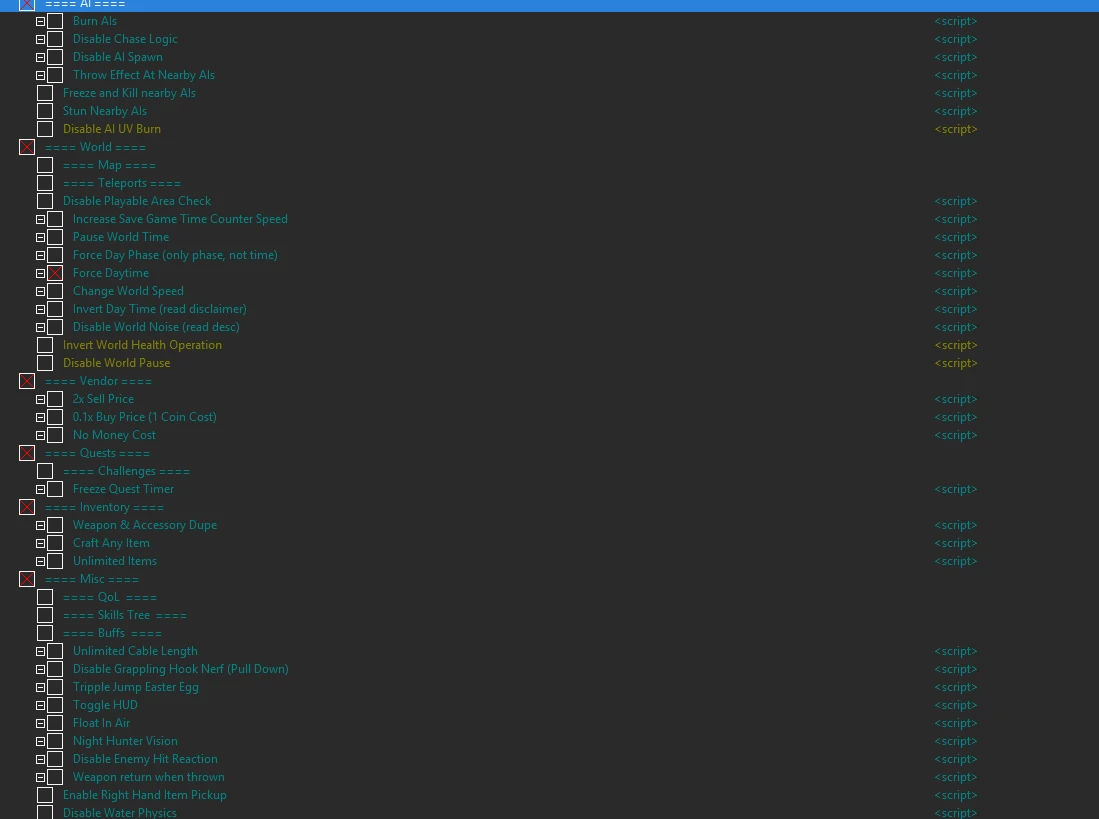The image size is (1099, 819).
Task: Check the Freeze Quest Timer box
Action: pos(55,489)
